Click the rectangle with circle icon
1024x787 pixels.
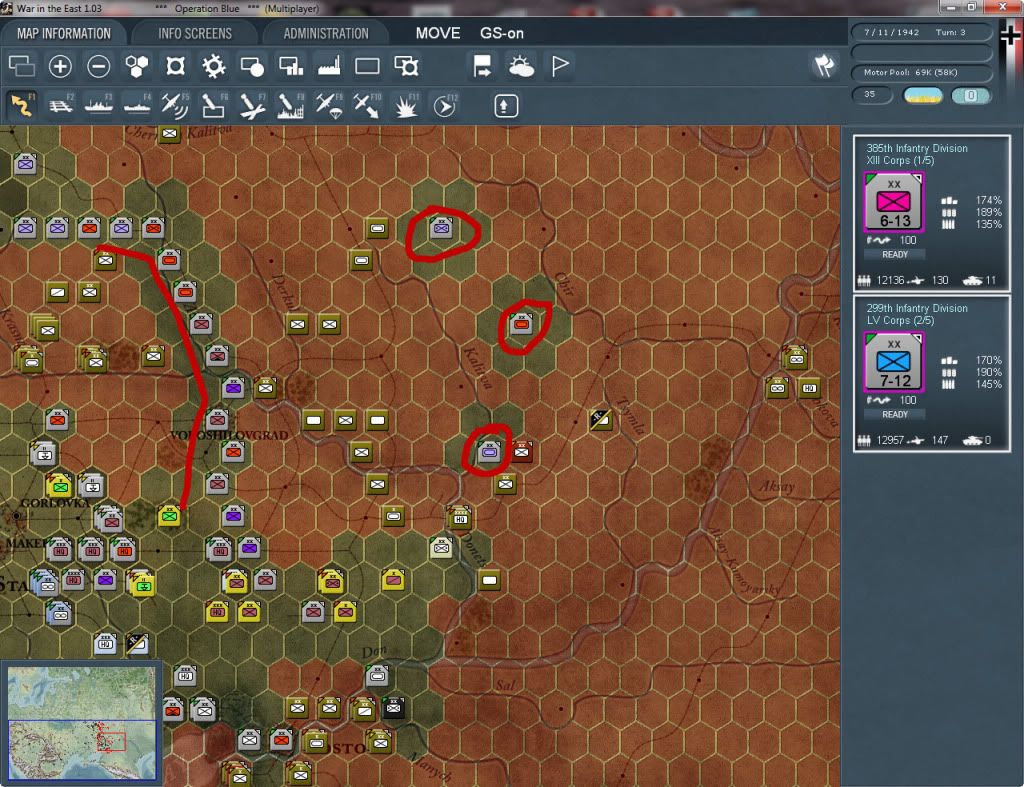252,66
